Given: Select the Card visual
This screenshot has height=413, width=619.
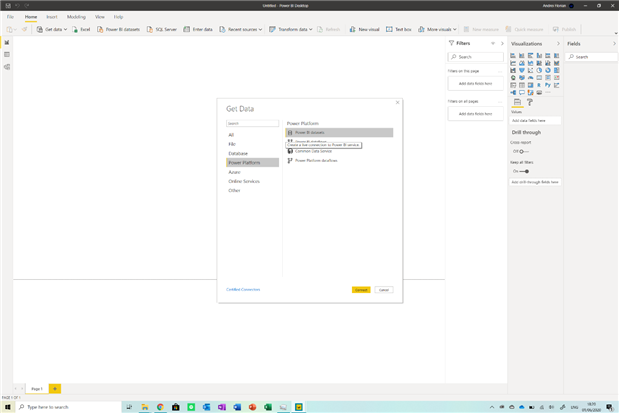Looking at the screenshot, I should (x=539, y=78).
